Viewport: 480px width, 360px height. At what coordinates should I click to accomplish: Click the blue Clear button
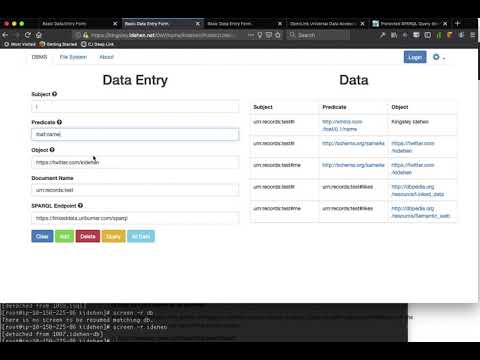point(42,236)
